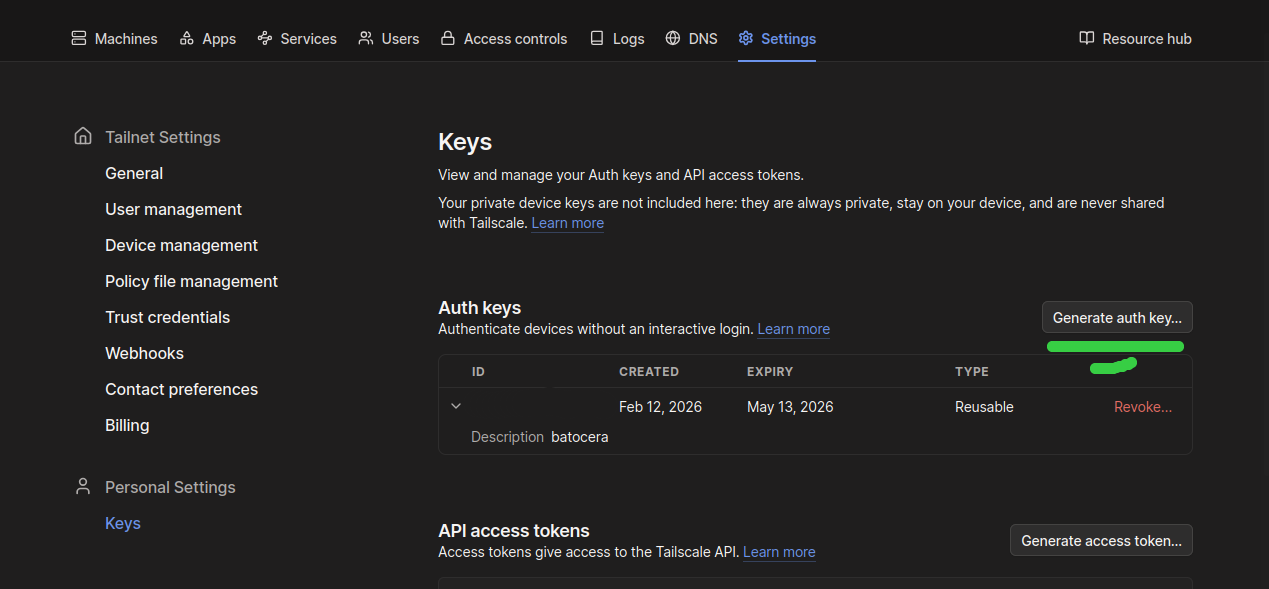Click the Generate access token button
This screenshot has height=589, width=1269.
click(x=1101, y=540)
